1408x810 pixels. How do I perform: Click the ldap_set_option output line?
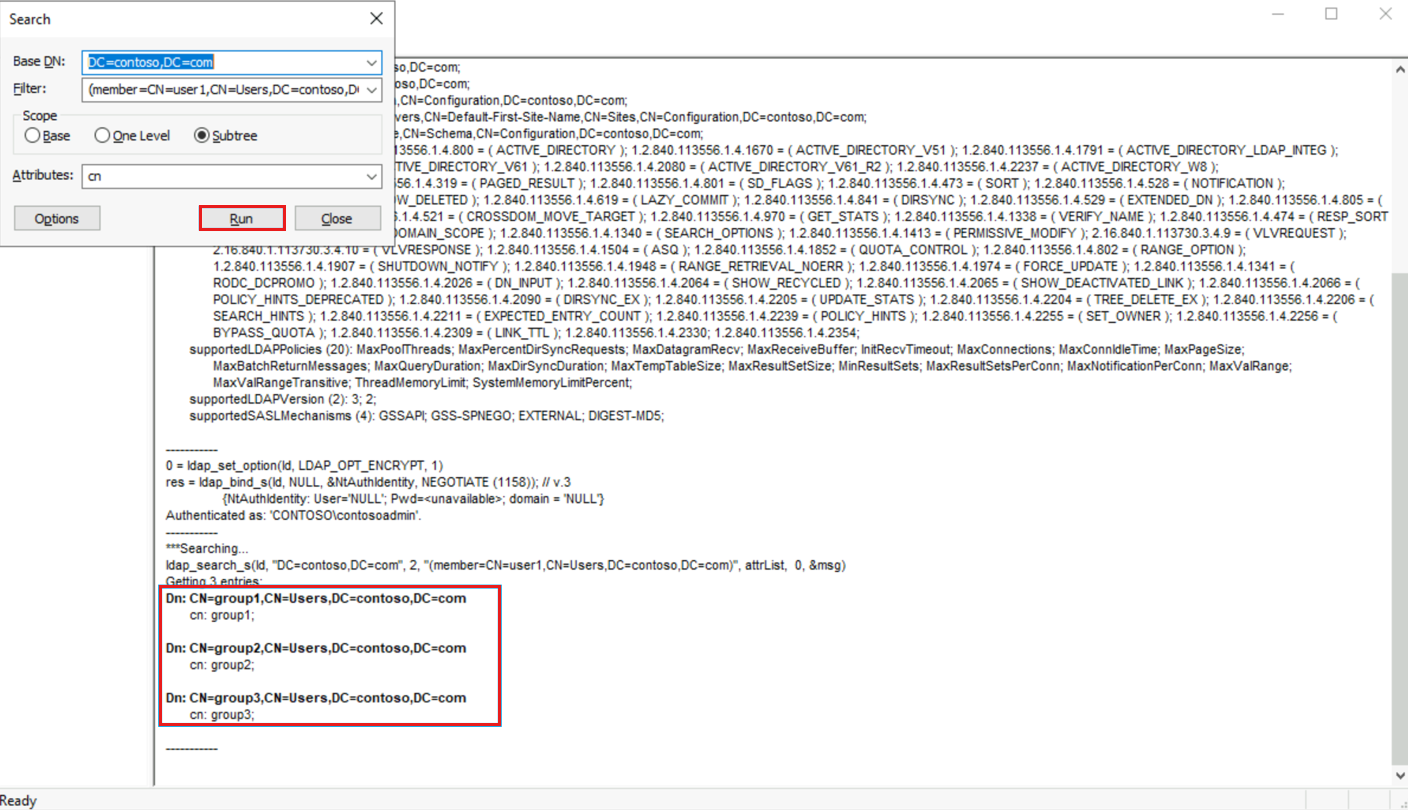click(304, 466)
